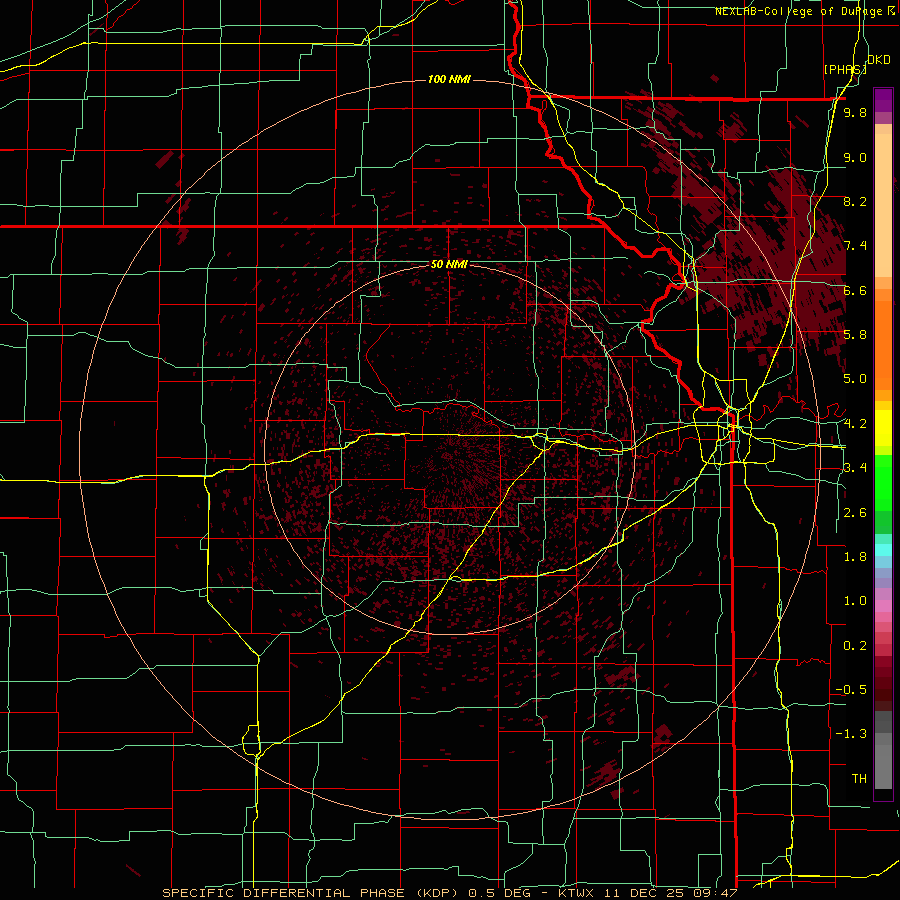Click the 9.8 value on the scale

[x=855, y=112]
